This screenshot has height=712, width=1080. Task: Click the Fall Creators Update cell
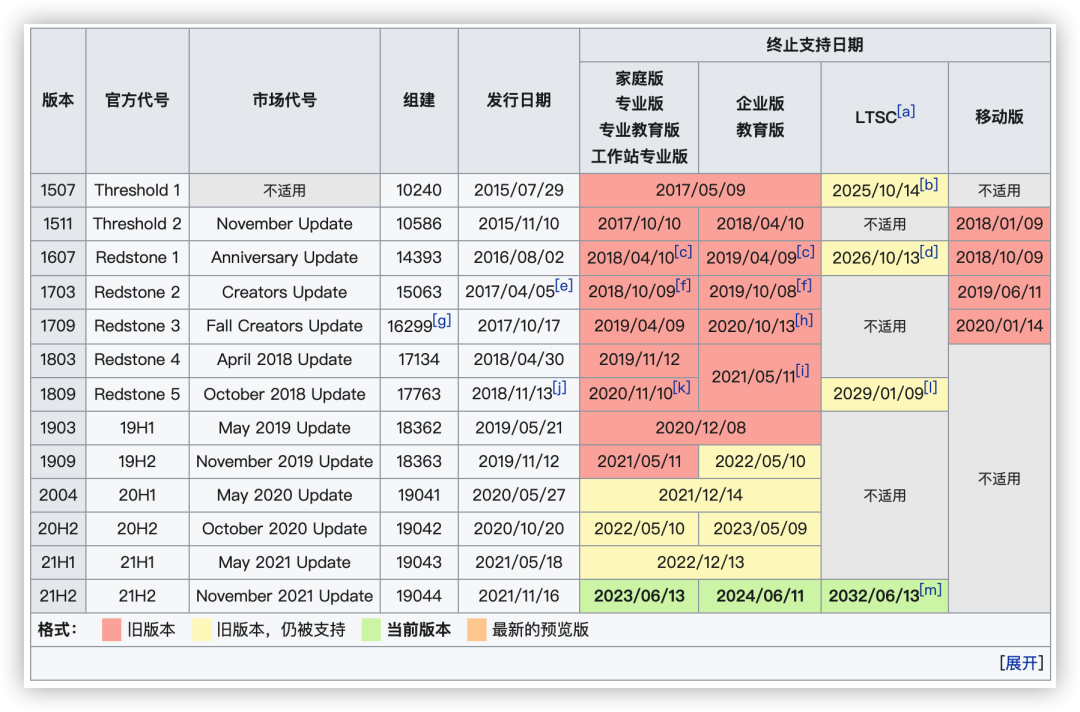coord(284,326)
